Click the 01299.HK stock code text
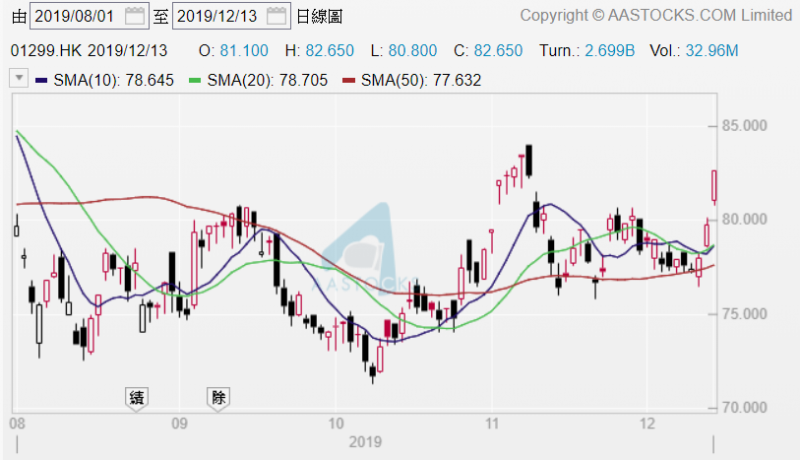Image resolution: width=800 pixels, height=460 pixels. point(46,51)
